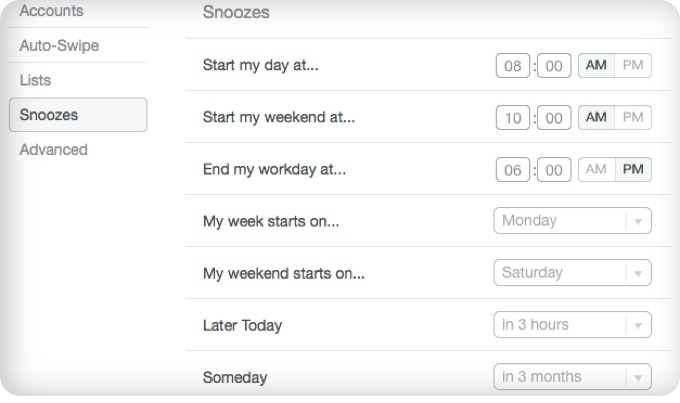The image size is (680, 403).
Task: Set Start my day to AM
Action: pyautogui.click(x=596, y=66)
